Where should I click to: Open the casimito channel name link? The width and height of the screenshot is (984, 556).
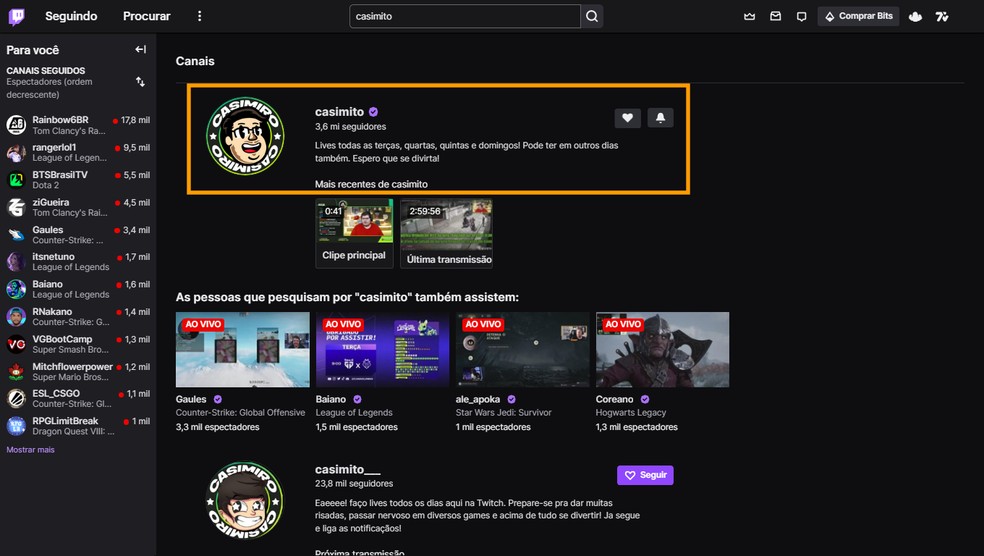339,112
